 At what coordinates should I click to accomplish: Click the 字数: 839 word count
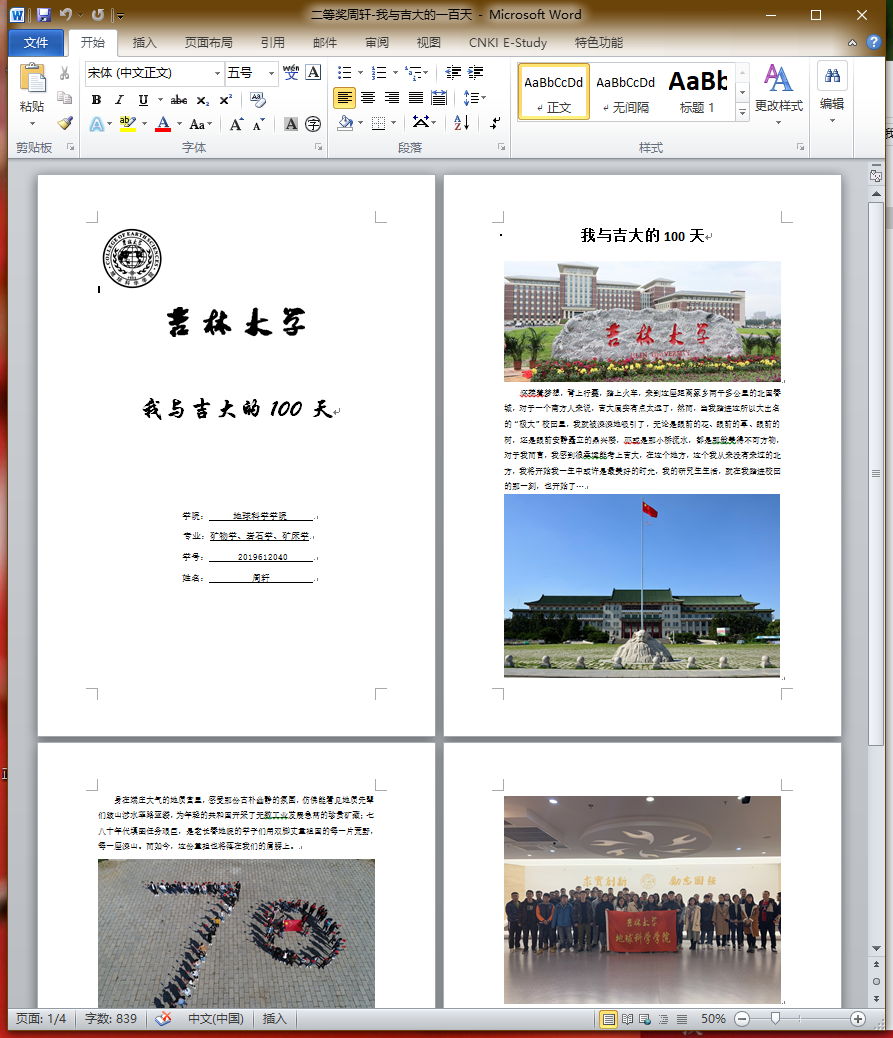111,1019
